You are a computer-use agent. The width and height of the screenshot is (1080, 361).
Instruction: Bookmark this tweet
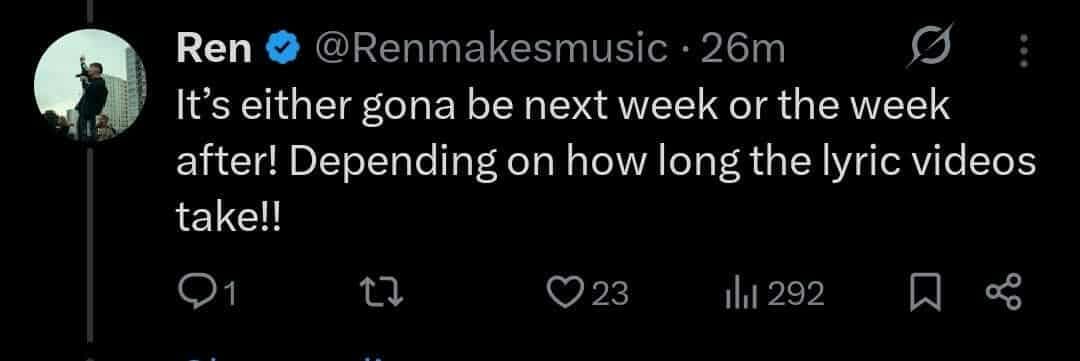(x=926, y=295)
